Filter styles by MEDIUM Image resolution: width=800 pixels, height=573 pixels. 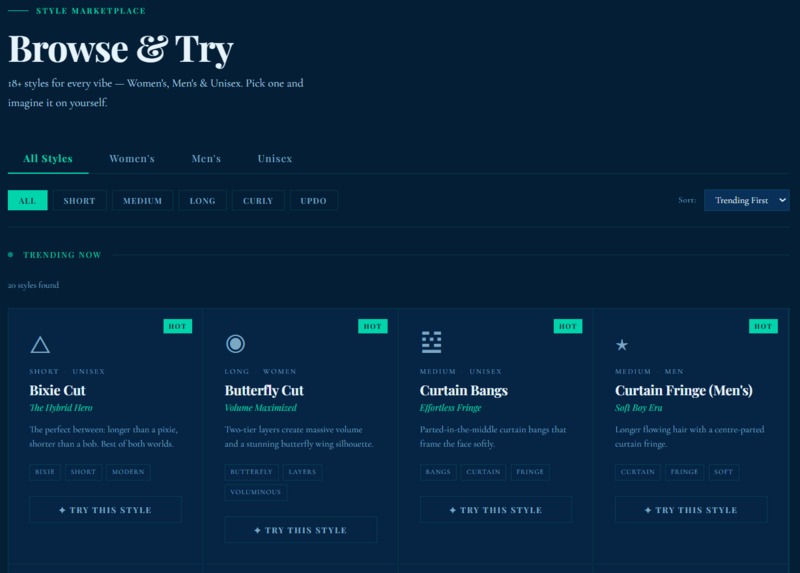tap(142, 201)
